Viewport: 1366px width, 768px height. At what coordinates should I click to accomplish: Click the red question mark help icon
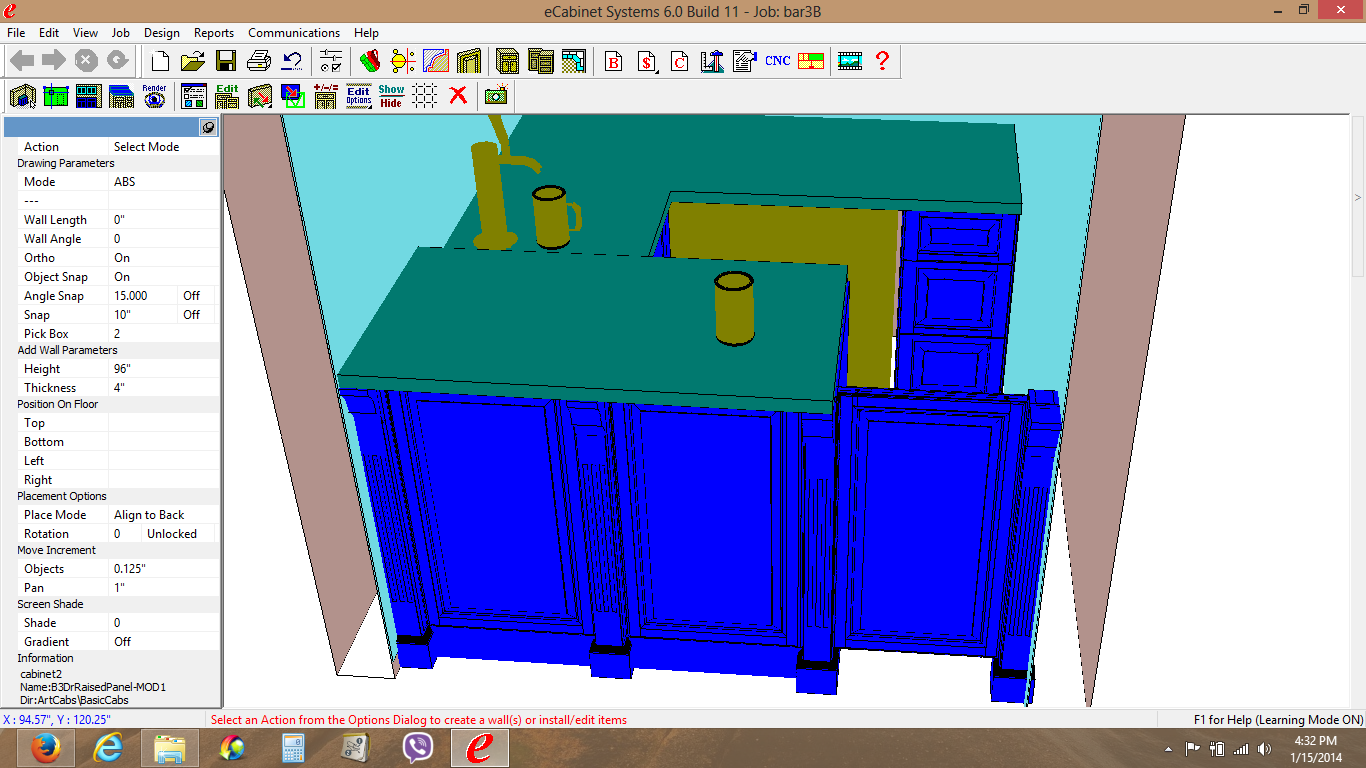point(882,61)
